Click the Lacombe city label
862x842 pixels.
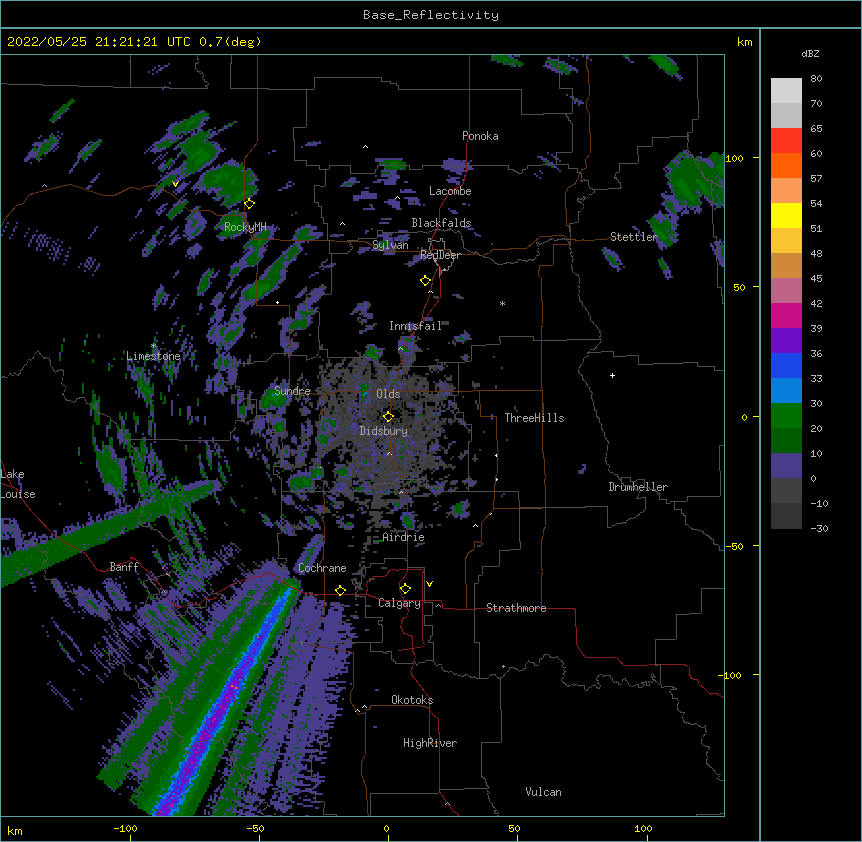450,191
